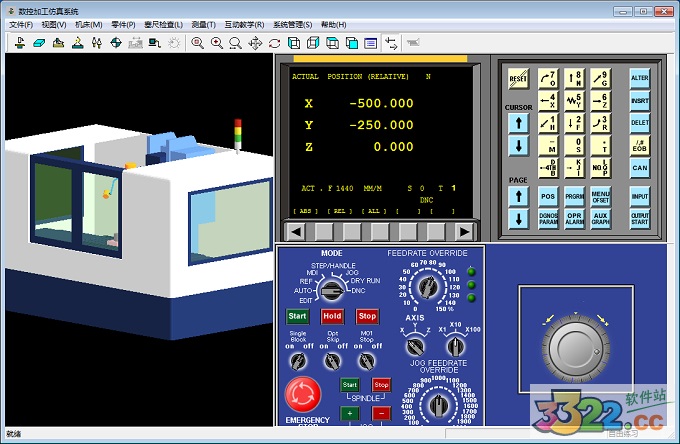This screenshot has height=444, width=680.
Task: Click the first toolbar icon on left
Action: coord(19,43)
